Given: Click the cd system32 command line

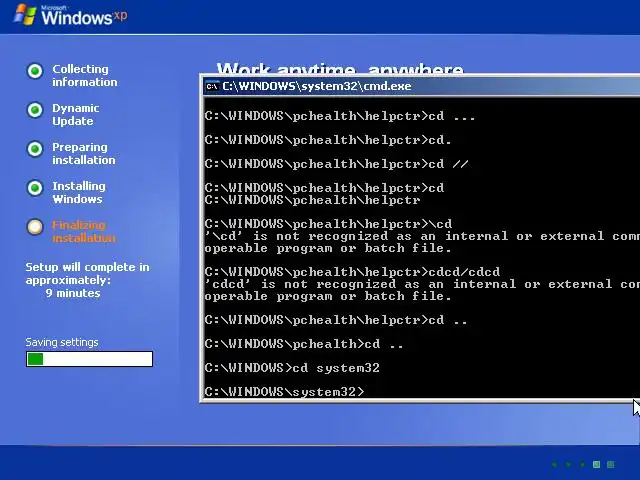Looking at the screenshot, I should point(292,368).
